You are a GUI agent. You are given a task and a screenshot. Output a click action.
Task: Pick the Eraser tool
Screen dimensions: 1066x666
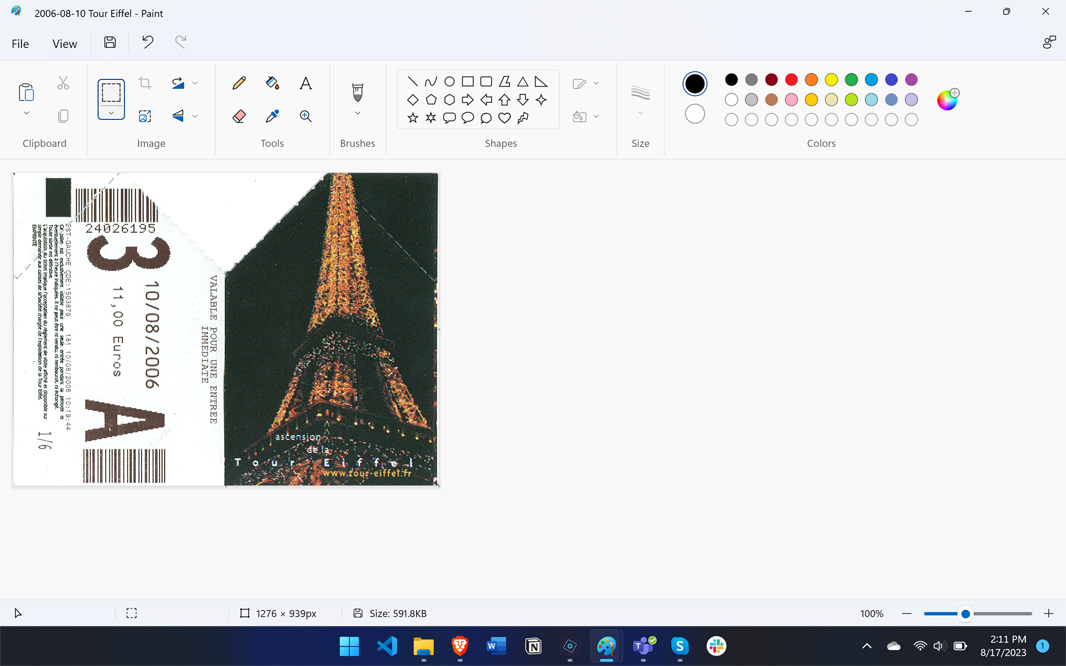(239, 117)
